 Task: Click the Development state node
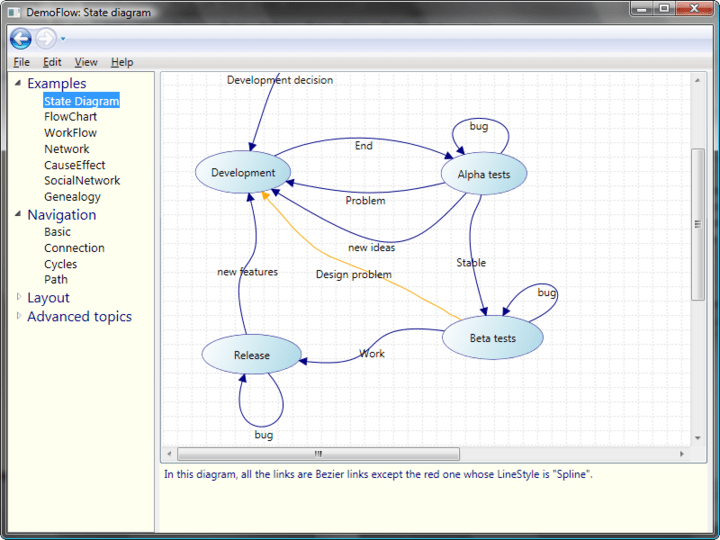pyautogui.click(x=243, y=173)
